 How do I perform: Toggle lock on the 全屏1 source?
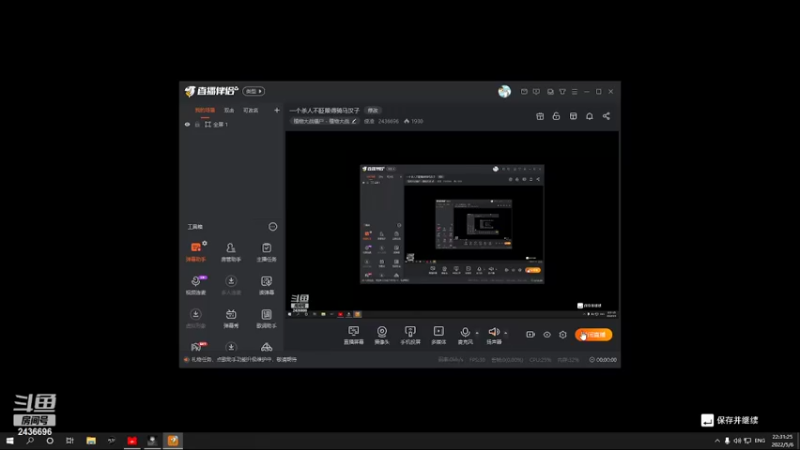[197, 124]
